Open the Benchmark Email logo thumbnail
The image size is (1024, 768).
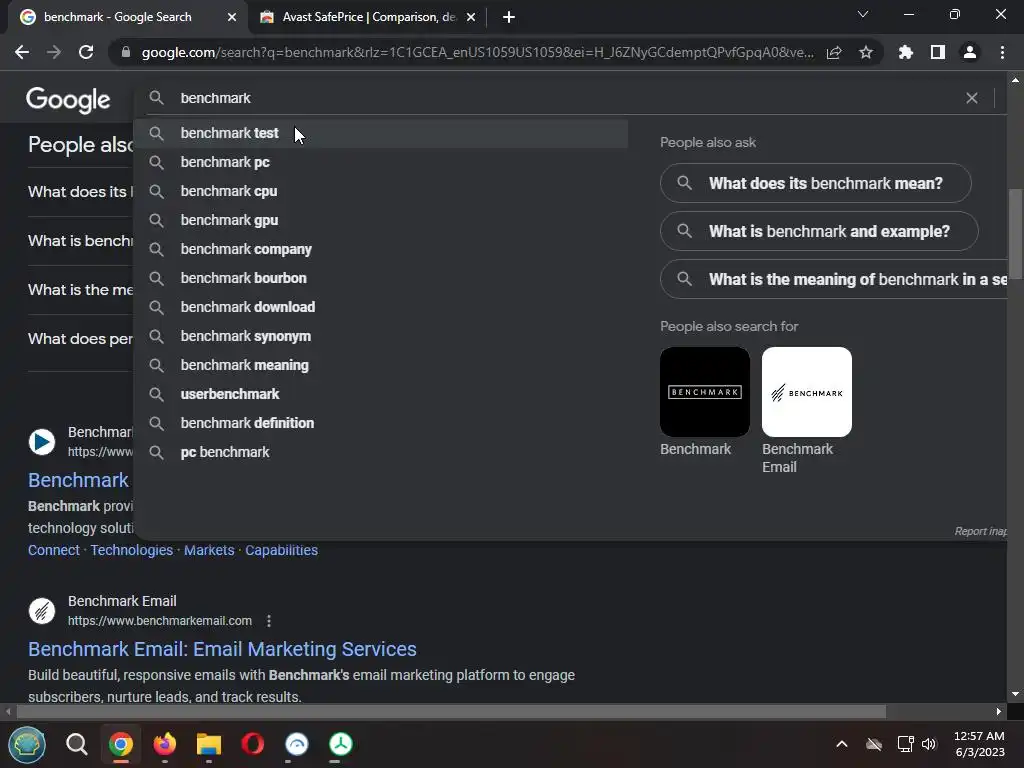tap(807, 392)
